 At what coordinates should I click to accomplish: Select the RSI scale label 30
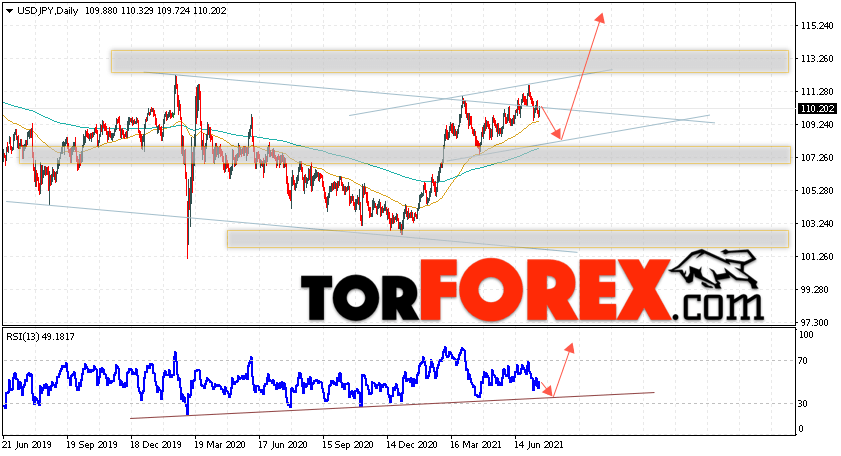(x=803, y=403)
